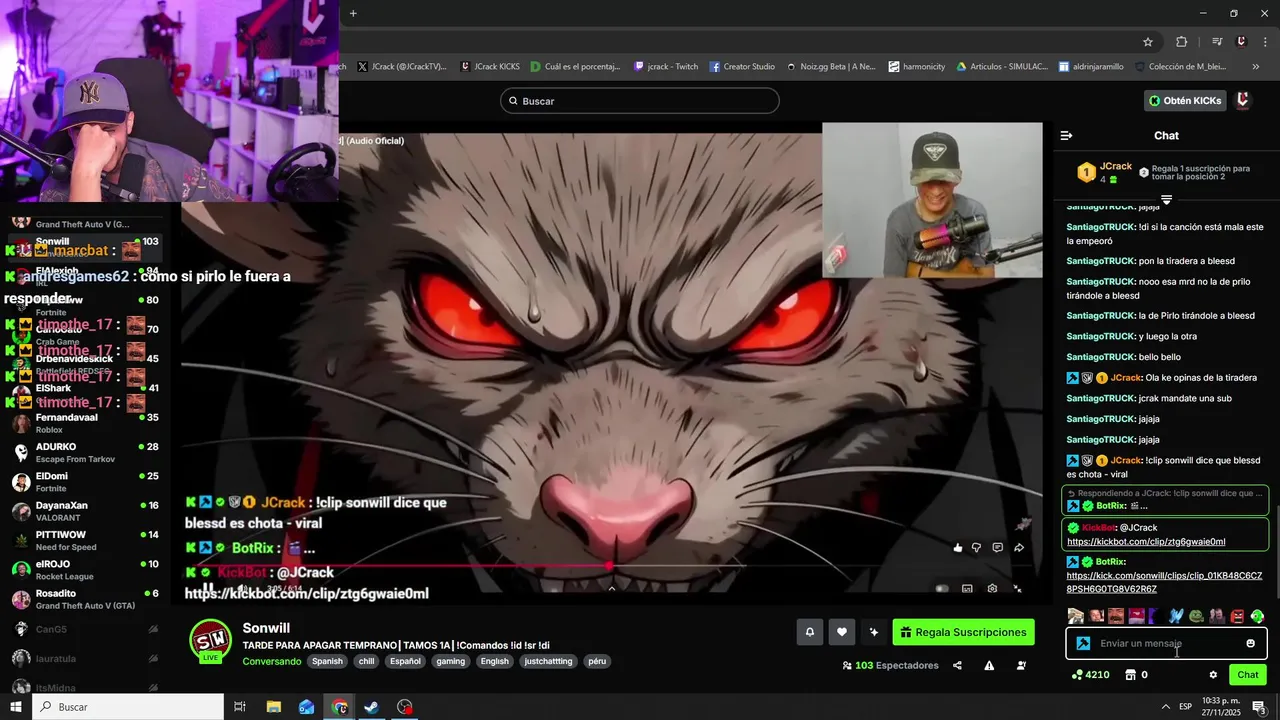Open the emoji picker in chat input
The width and height of the screenshot is (1280, 720).
tap(1250, 643)
